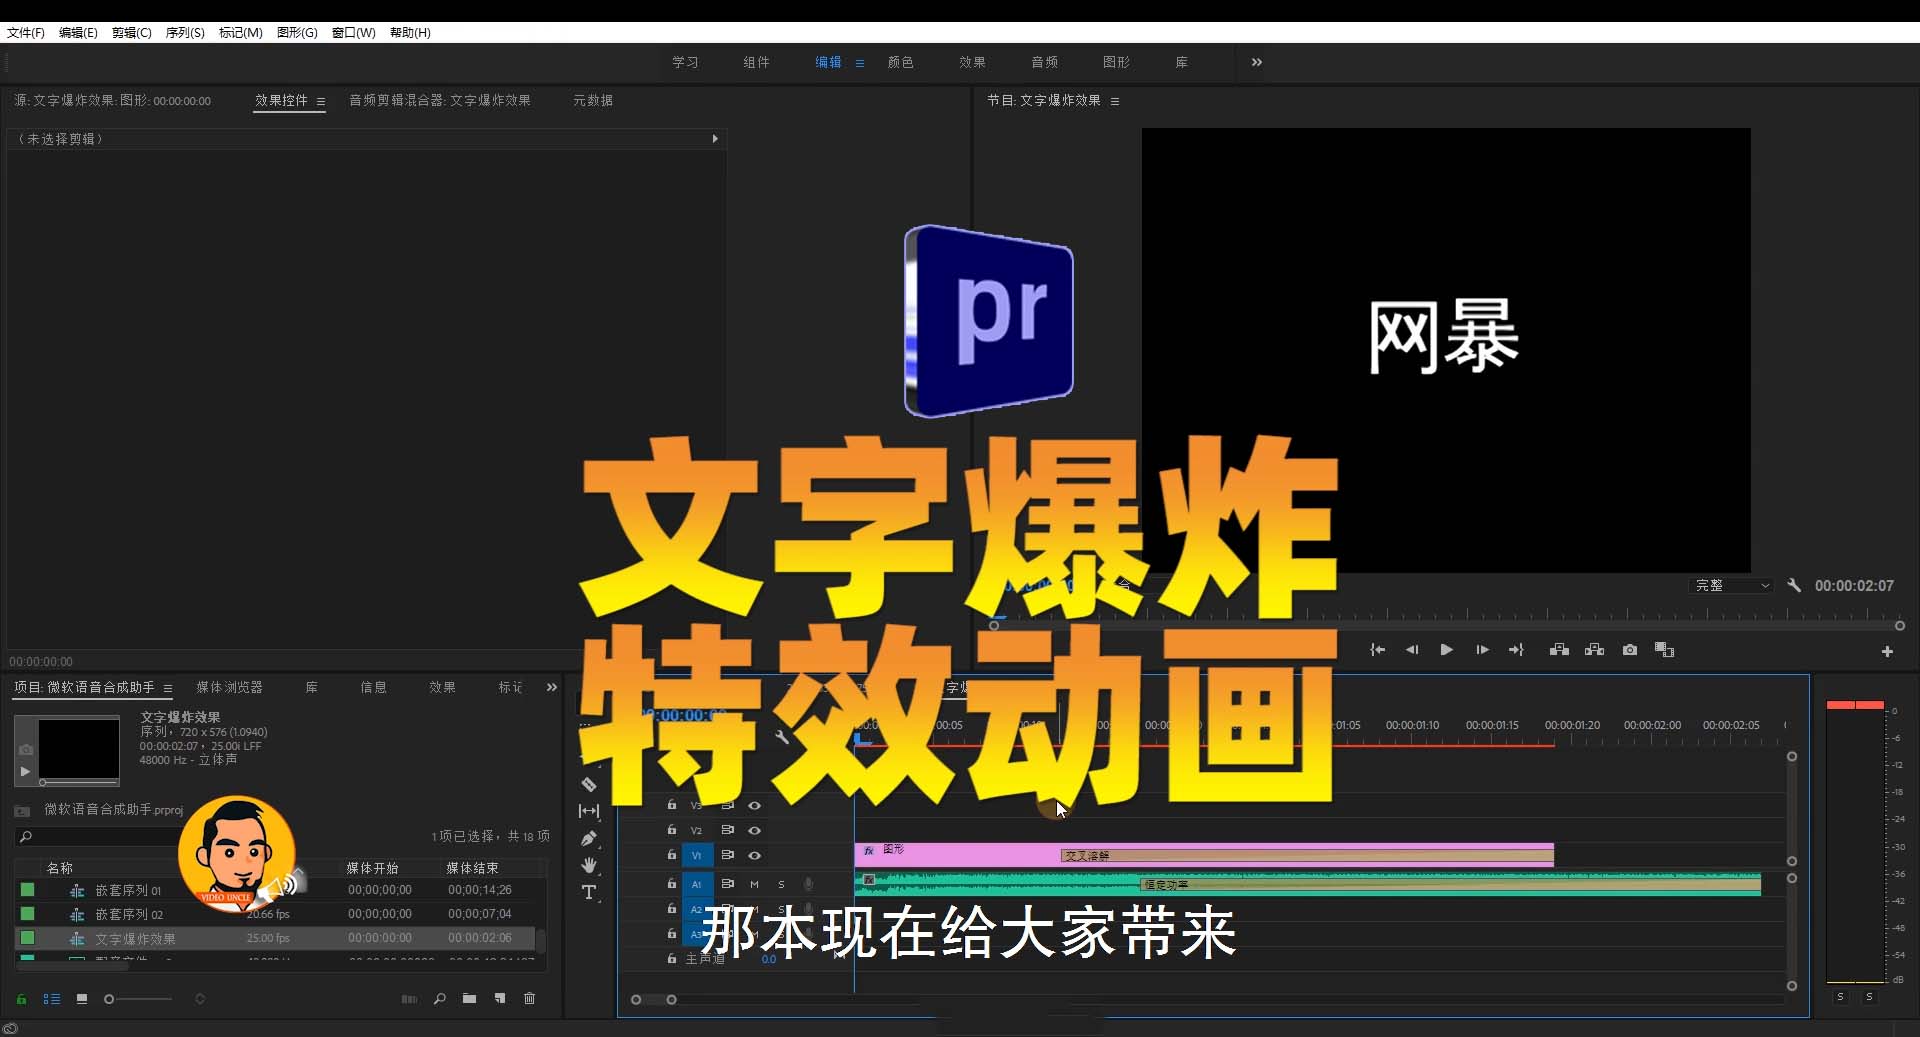Select the Pen tool
The width and height of the screenshot is (1920, 1037).
tap(589, 838)
